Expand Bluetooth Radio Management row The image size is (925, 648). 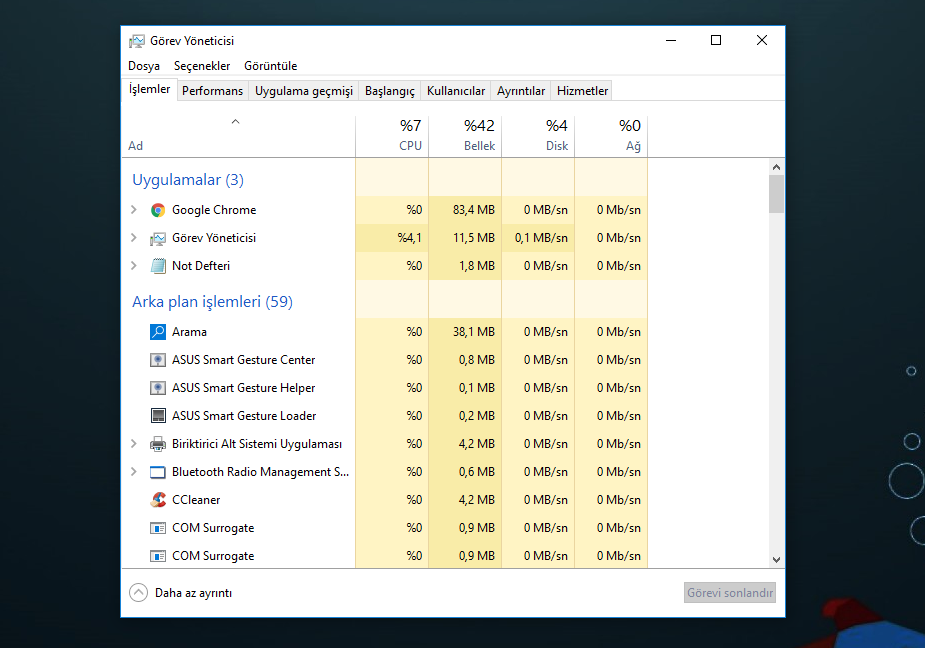click(x=134, y=472)
